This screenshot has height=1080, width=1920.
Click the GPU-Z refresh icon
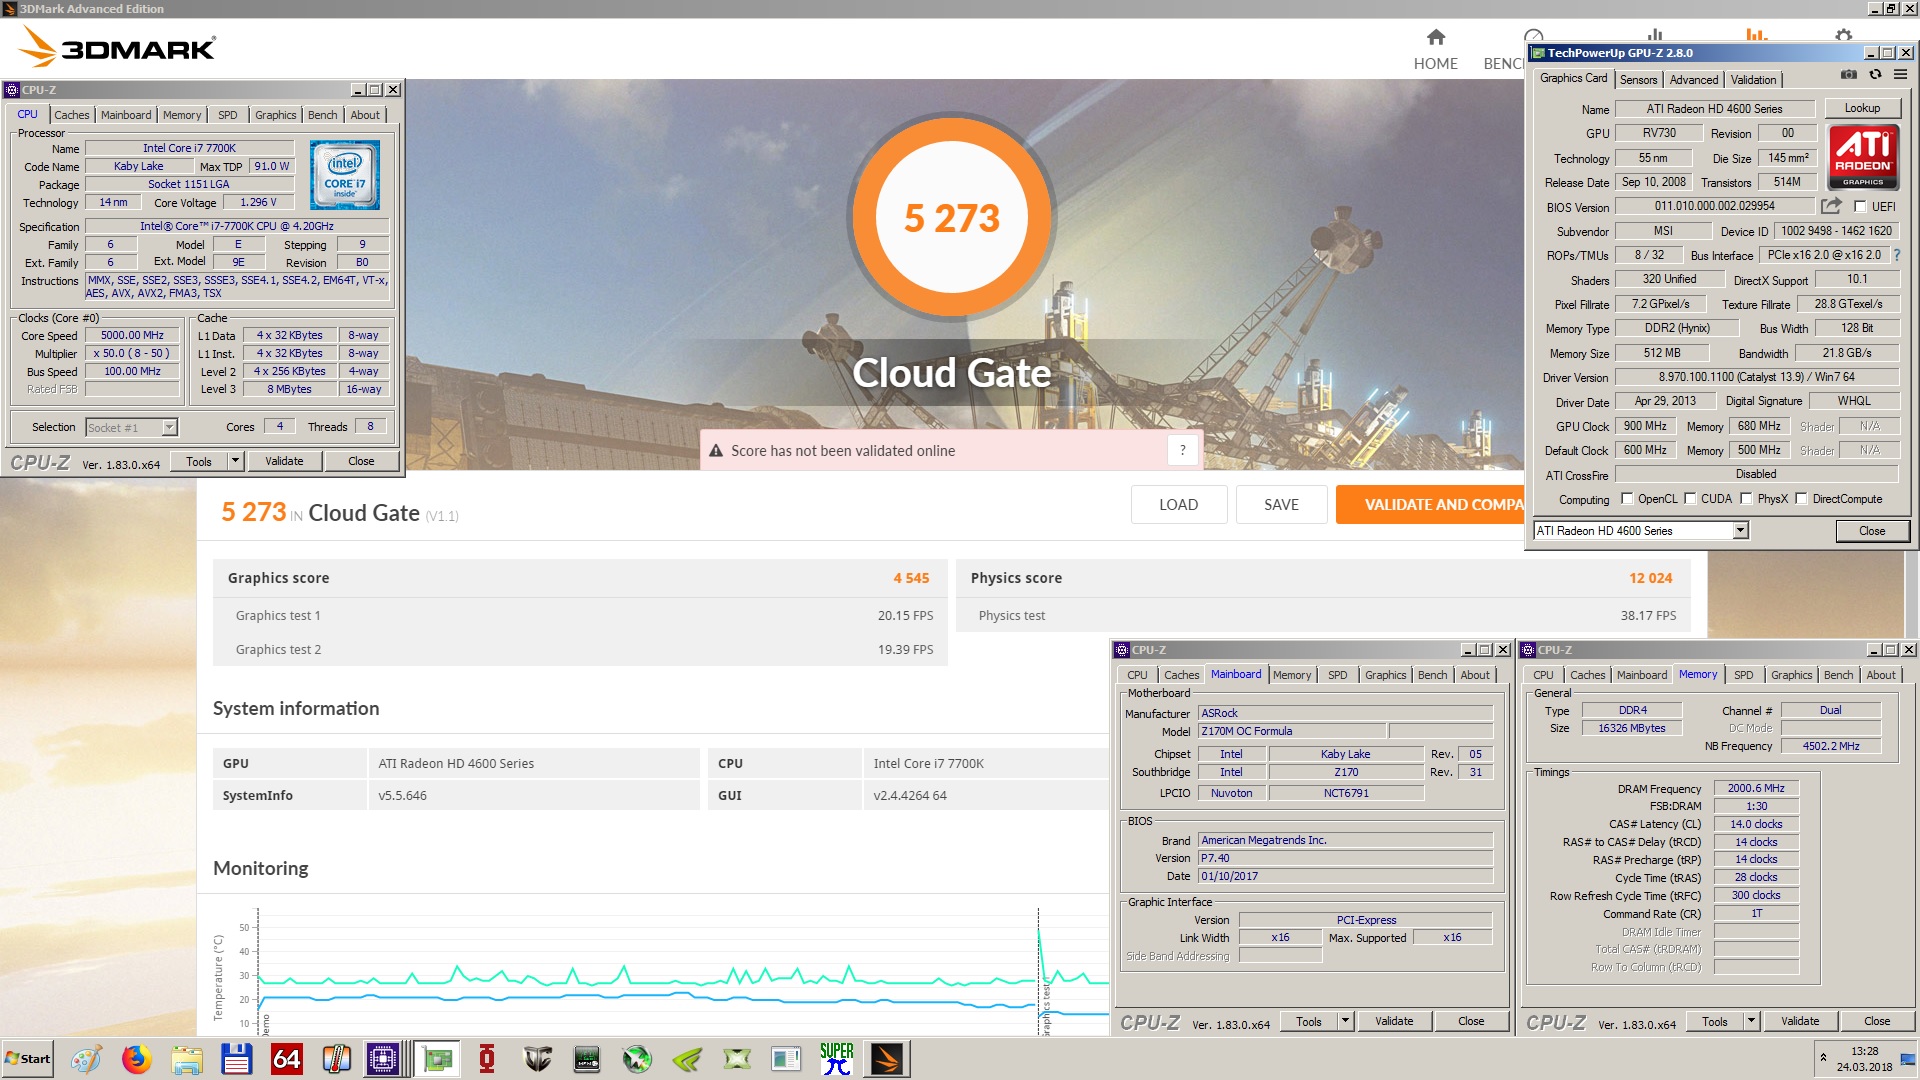click(x=1875, y=75)
